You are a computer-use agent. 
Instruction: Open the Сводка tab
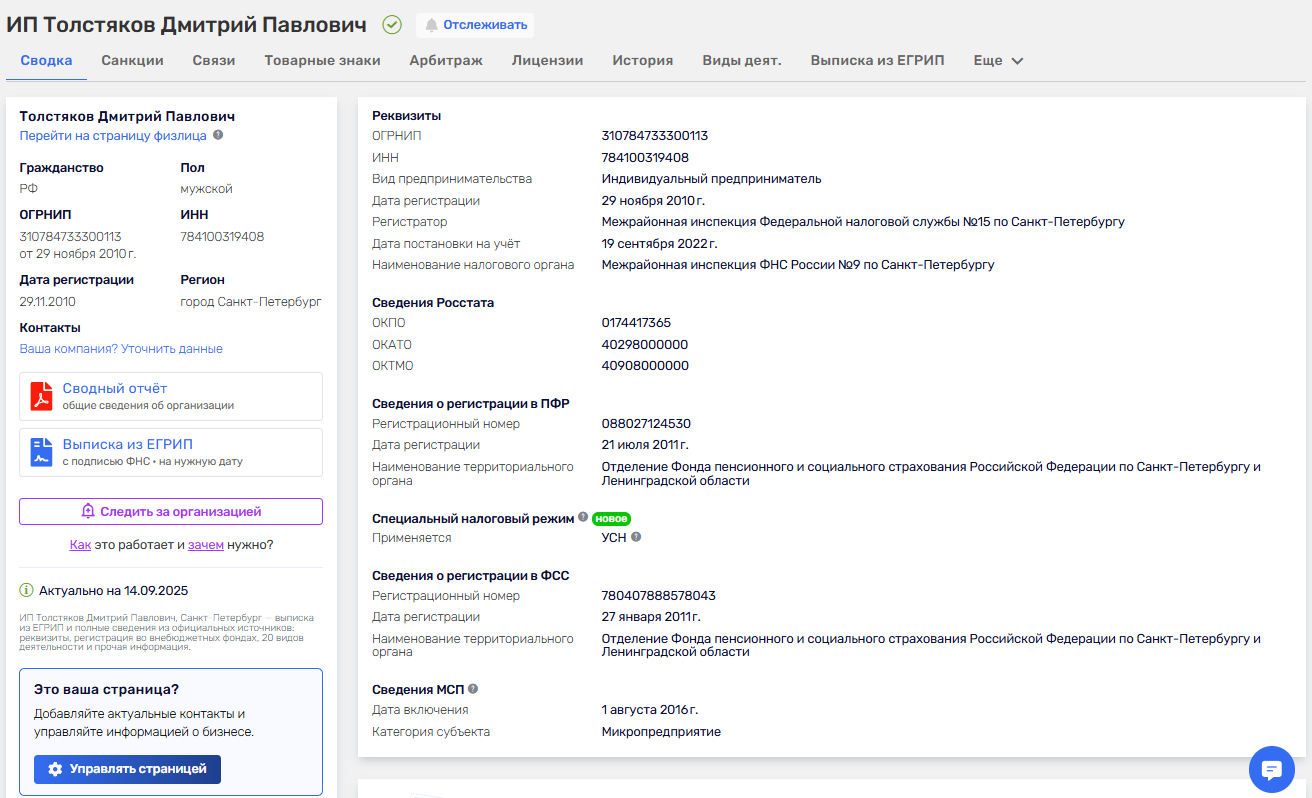[x=46, y=60]
